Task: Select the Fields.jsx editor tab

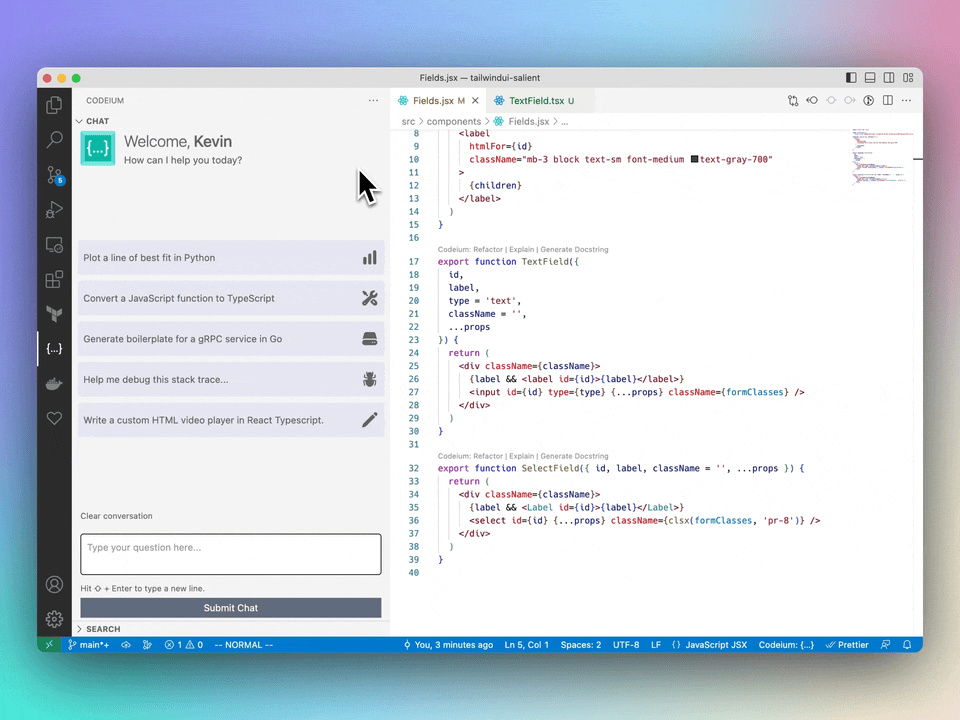Action: (432, 101)
